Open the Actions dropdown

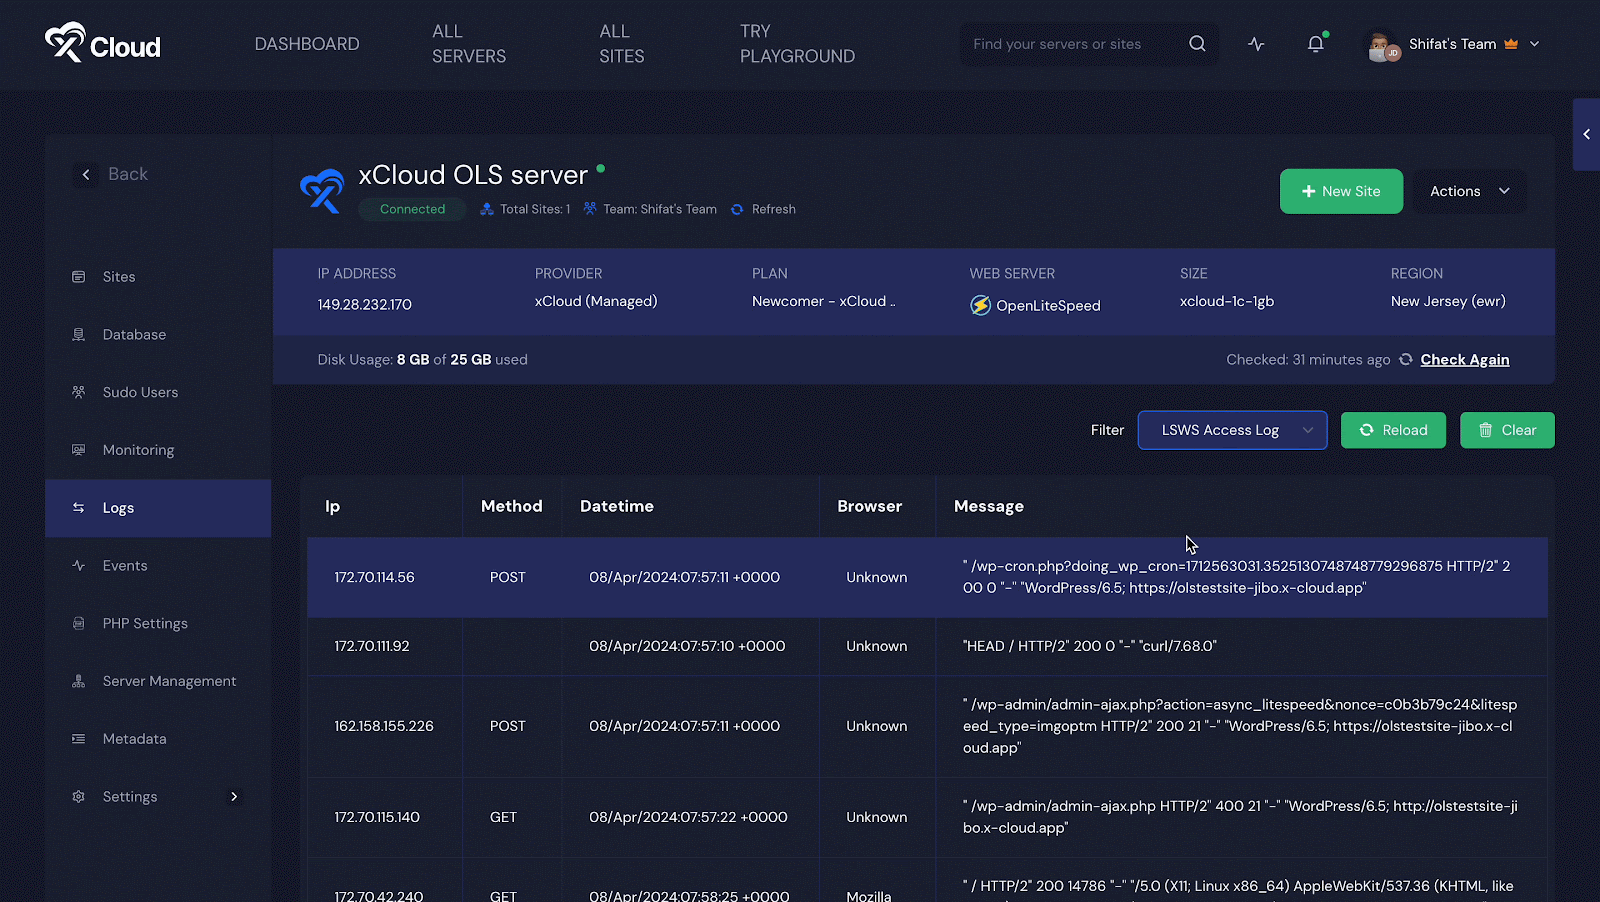pyautogui.click(x=1467, y=191)
